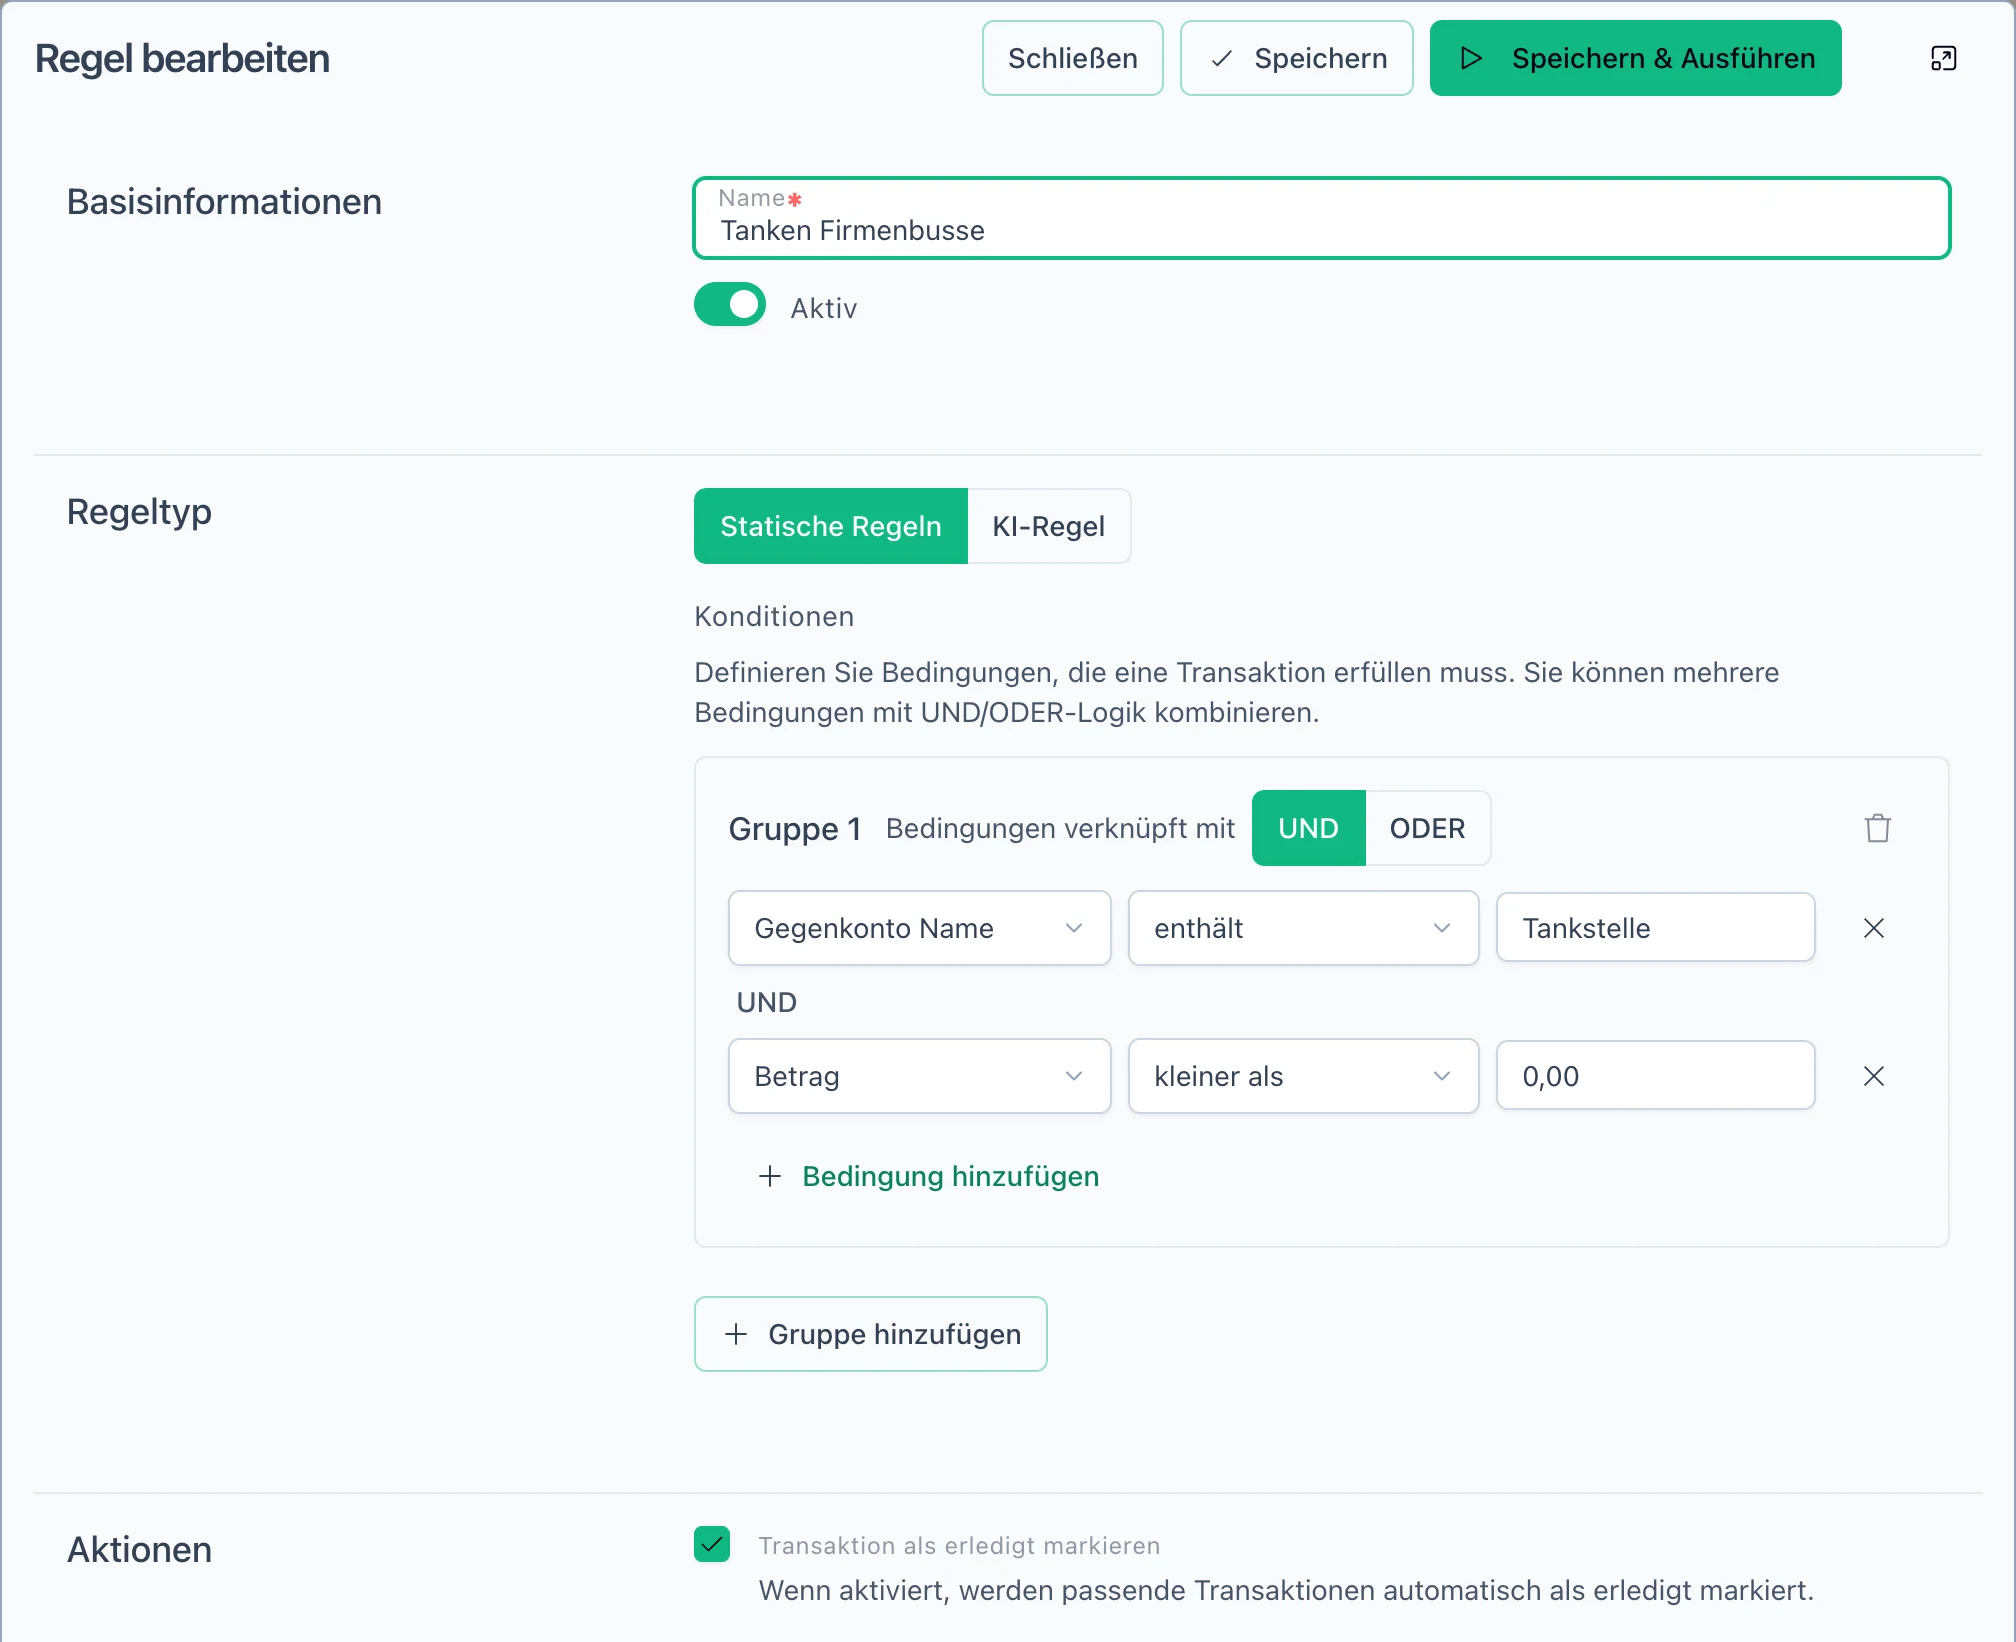Viewport: 2016px width, 1642px height.
Task: Edit the Tankstelle value field
Action: click(1655, 928)
